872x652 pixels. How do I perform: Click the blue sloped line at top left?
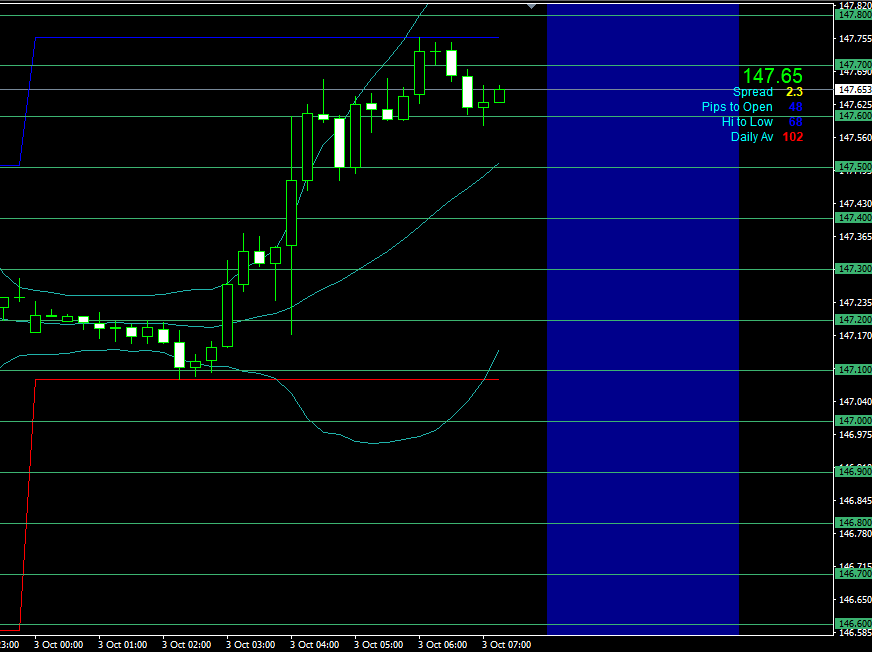tap(28, 100)
